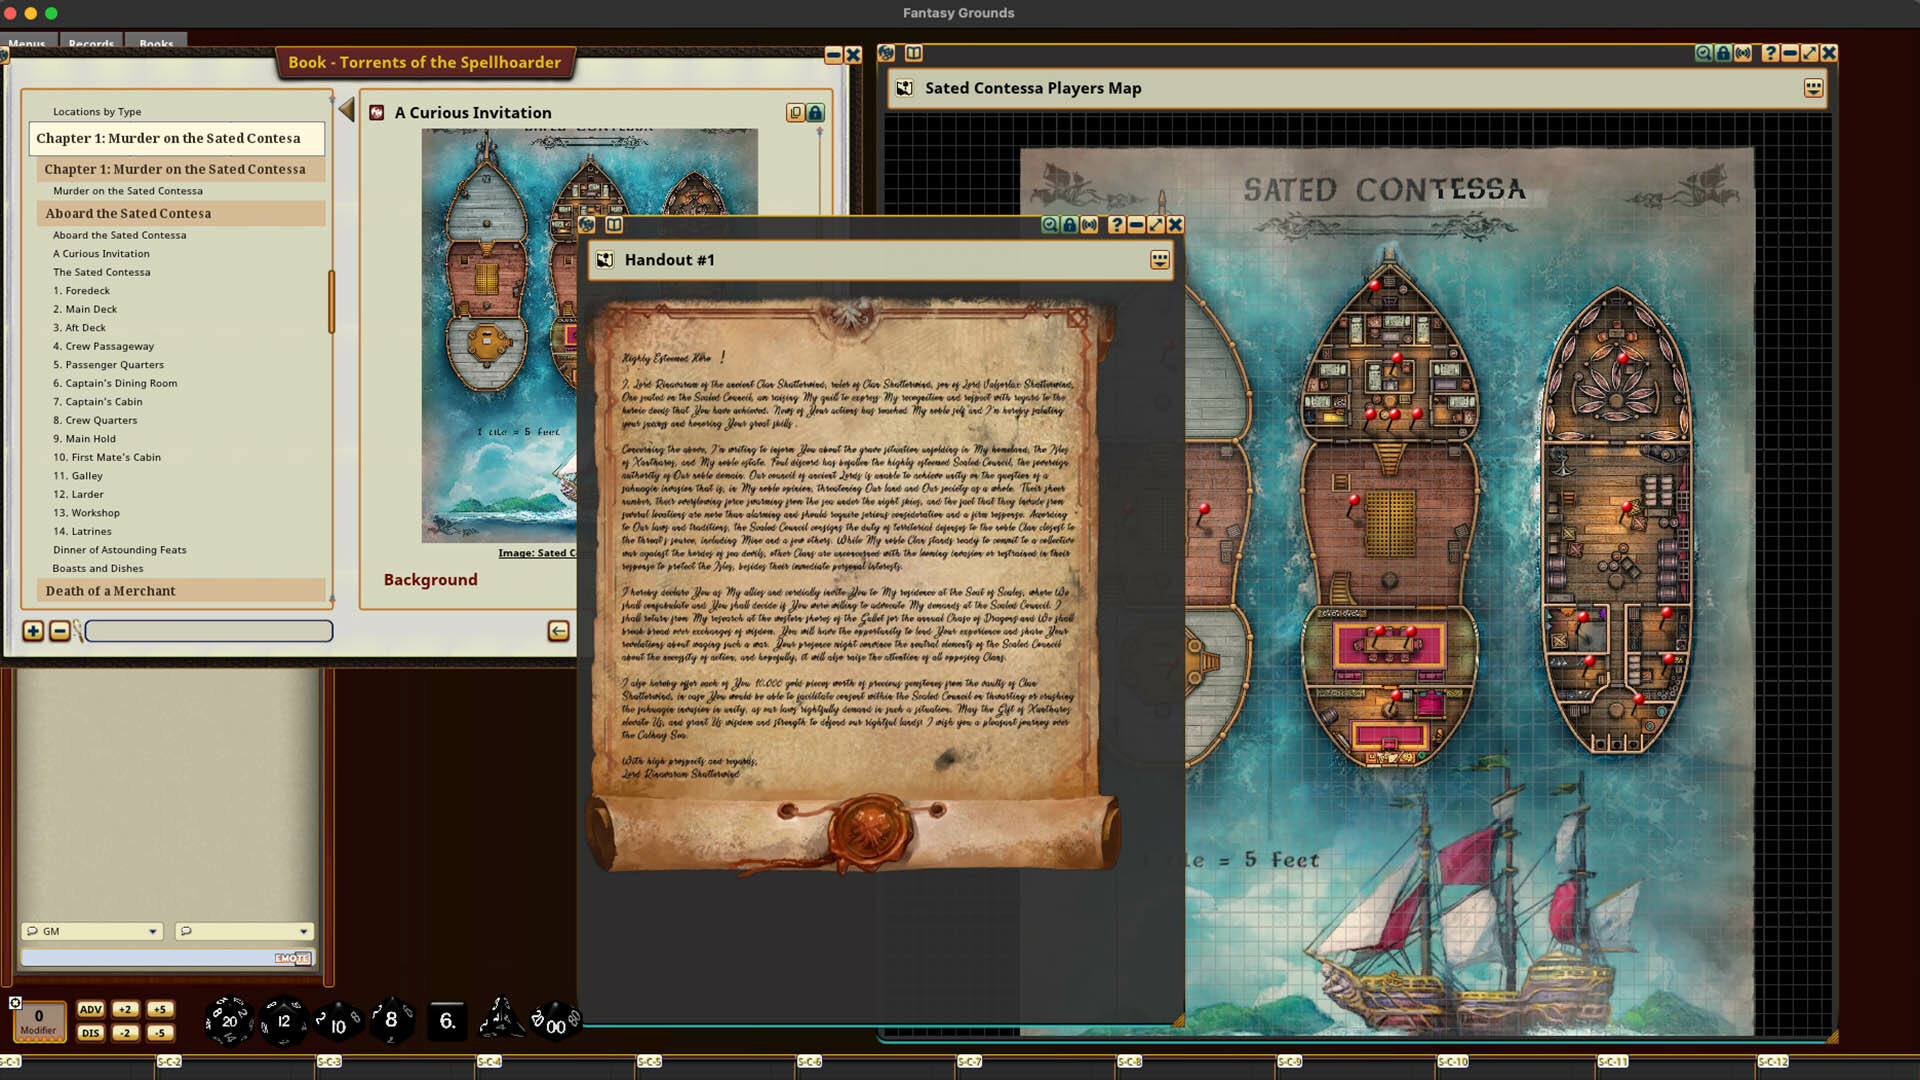Click the zoom magnifier icon on the players map

point(1703,53)
